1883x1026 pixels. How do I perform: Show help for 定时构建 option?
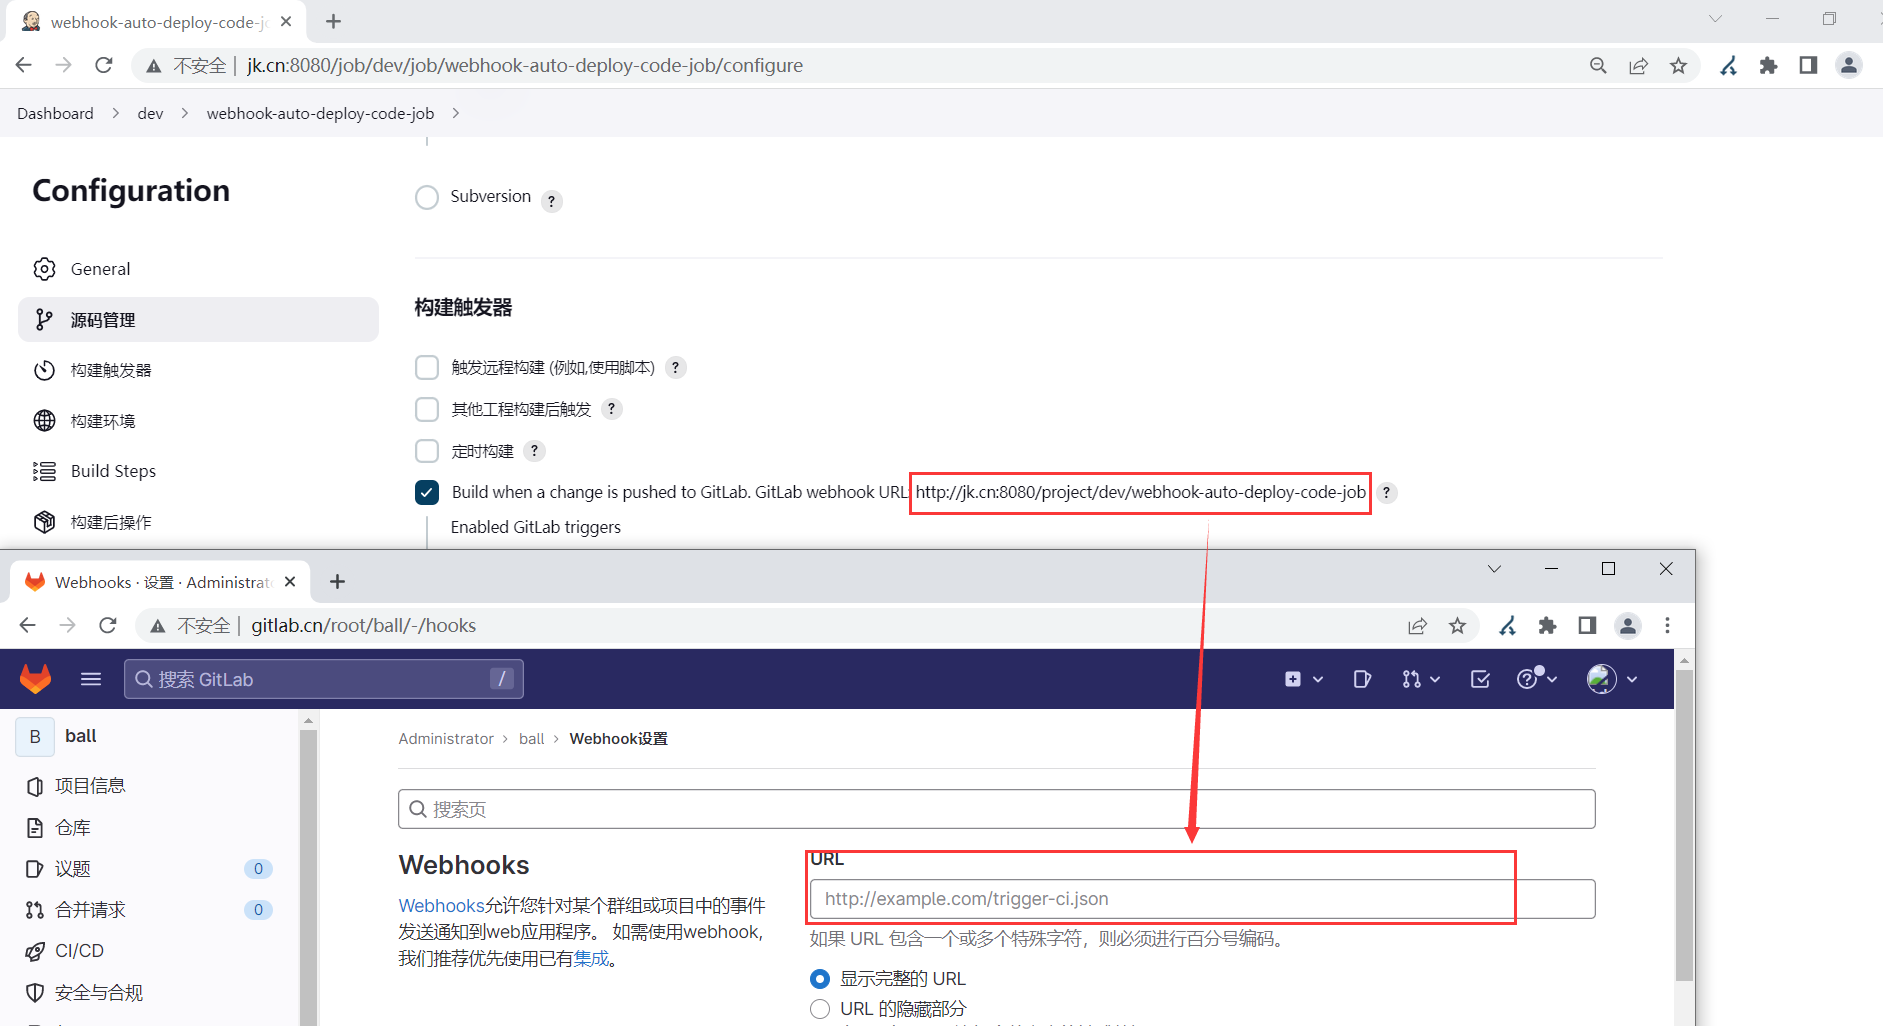(x=535, y=451)
